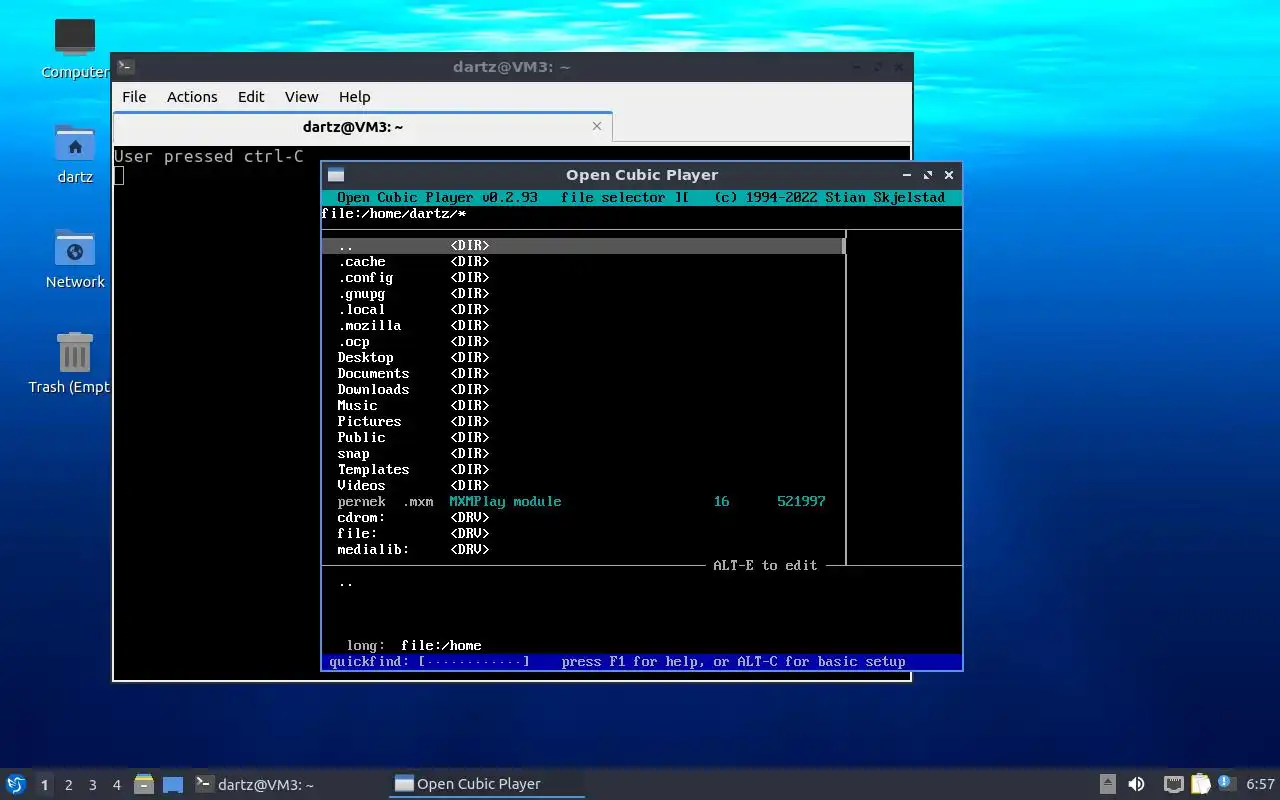Open the dartz home folder desktop icon

(x=75, y=154)
